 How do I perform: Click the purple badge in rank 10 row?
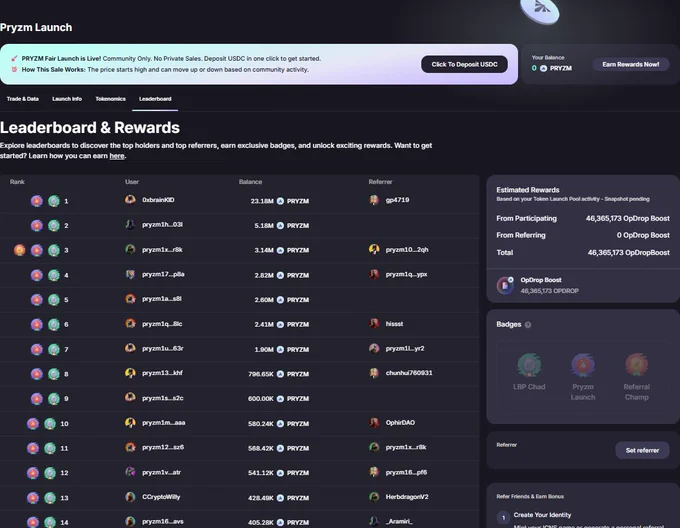coord(33,424)
